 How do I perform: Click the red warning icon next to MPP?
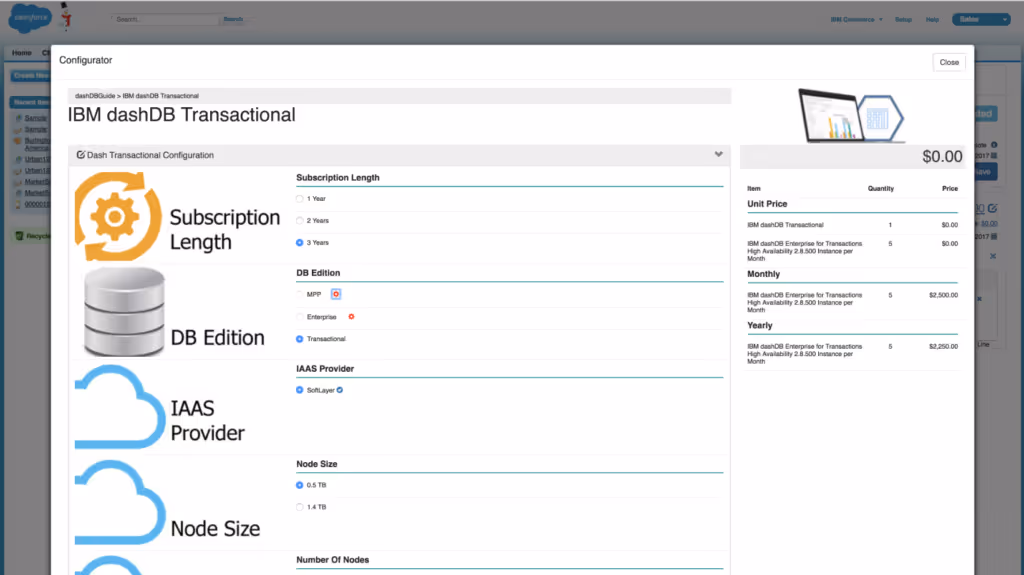click(336, 294)
